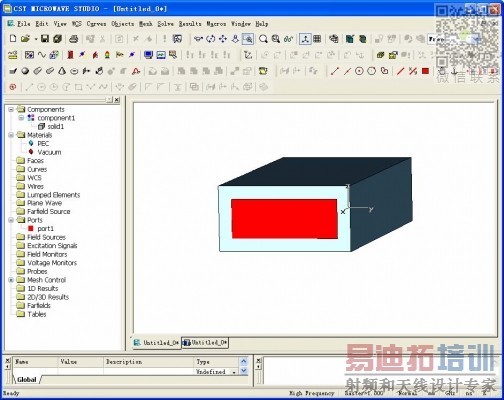Switch to the Global parameter tab

pos(27,380)
